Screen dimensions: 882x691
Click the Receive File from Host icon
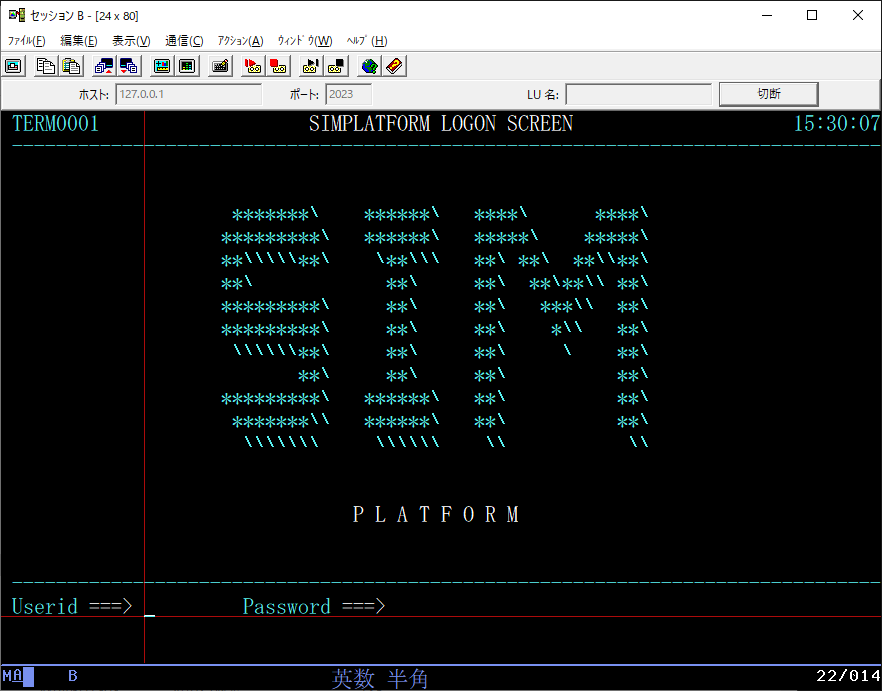129,66
